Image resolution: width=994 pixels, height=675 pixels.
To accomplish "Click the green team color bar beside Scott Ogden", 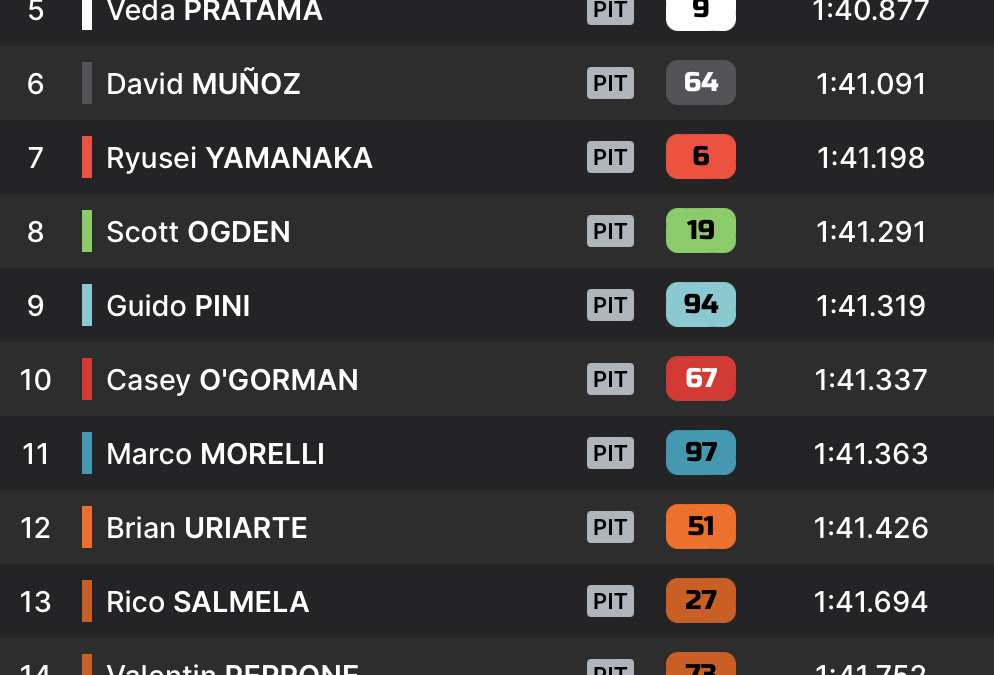I will [x=87, y=231].
